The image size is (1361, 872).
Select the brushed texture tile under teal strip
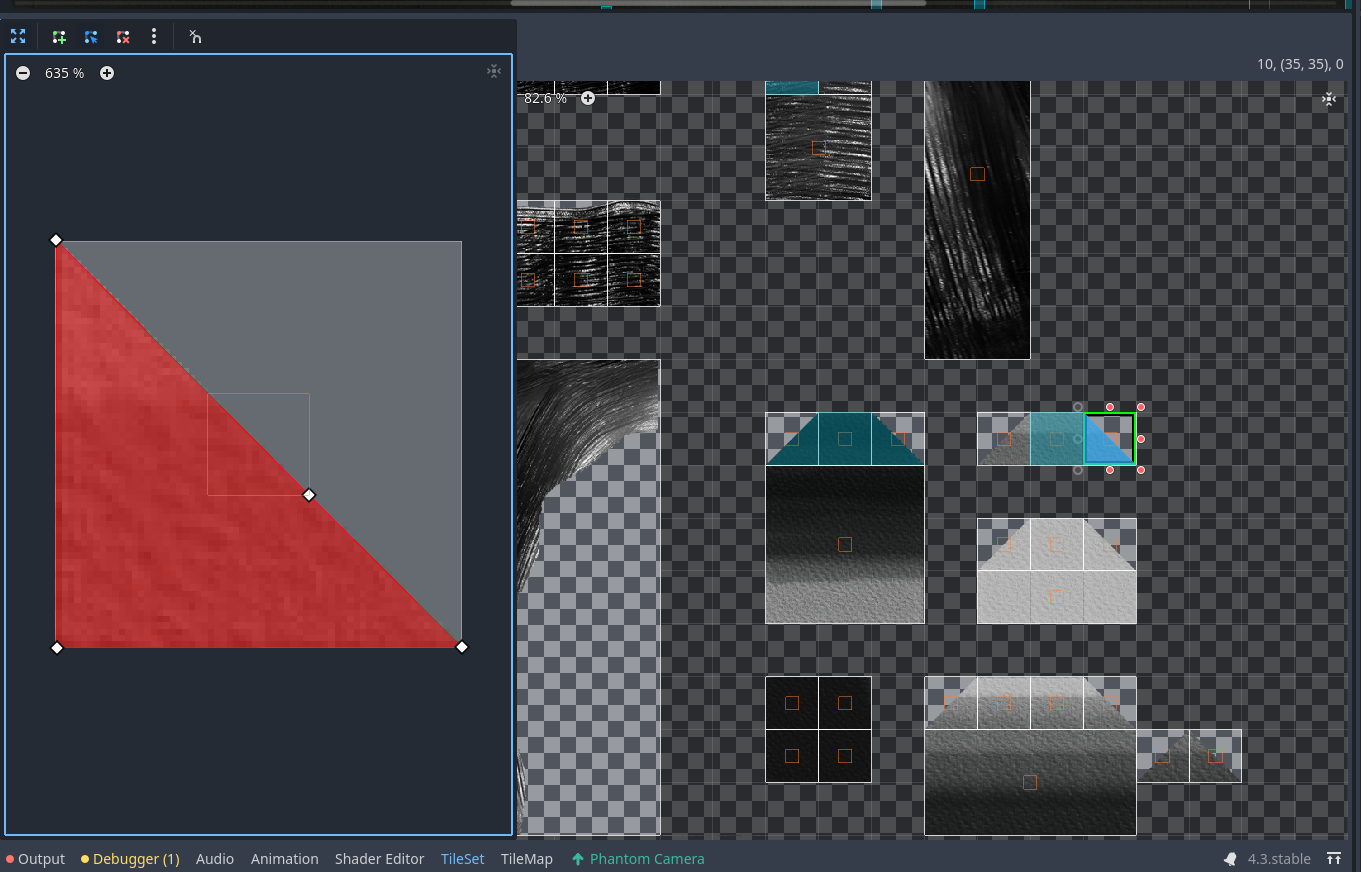(818, 148)
